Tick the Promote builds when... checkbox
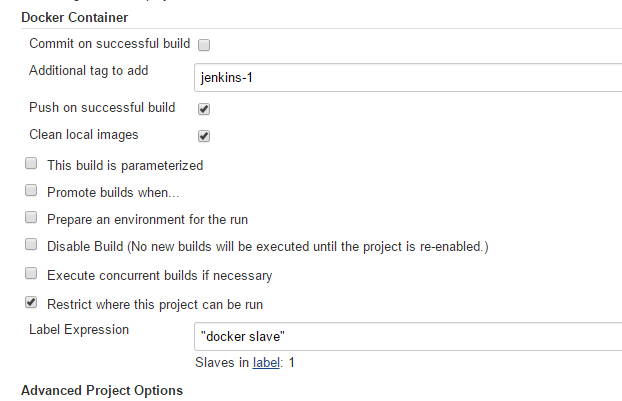Image resolution: width=622 pixels, height=401 pixels. (31, 190)
